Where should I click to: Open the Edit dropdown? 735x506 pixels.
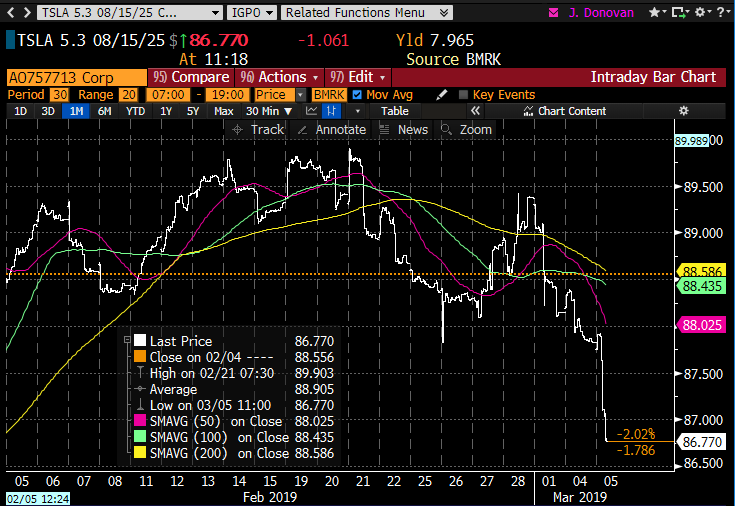coord(358,77)
